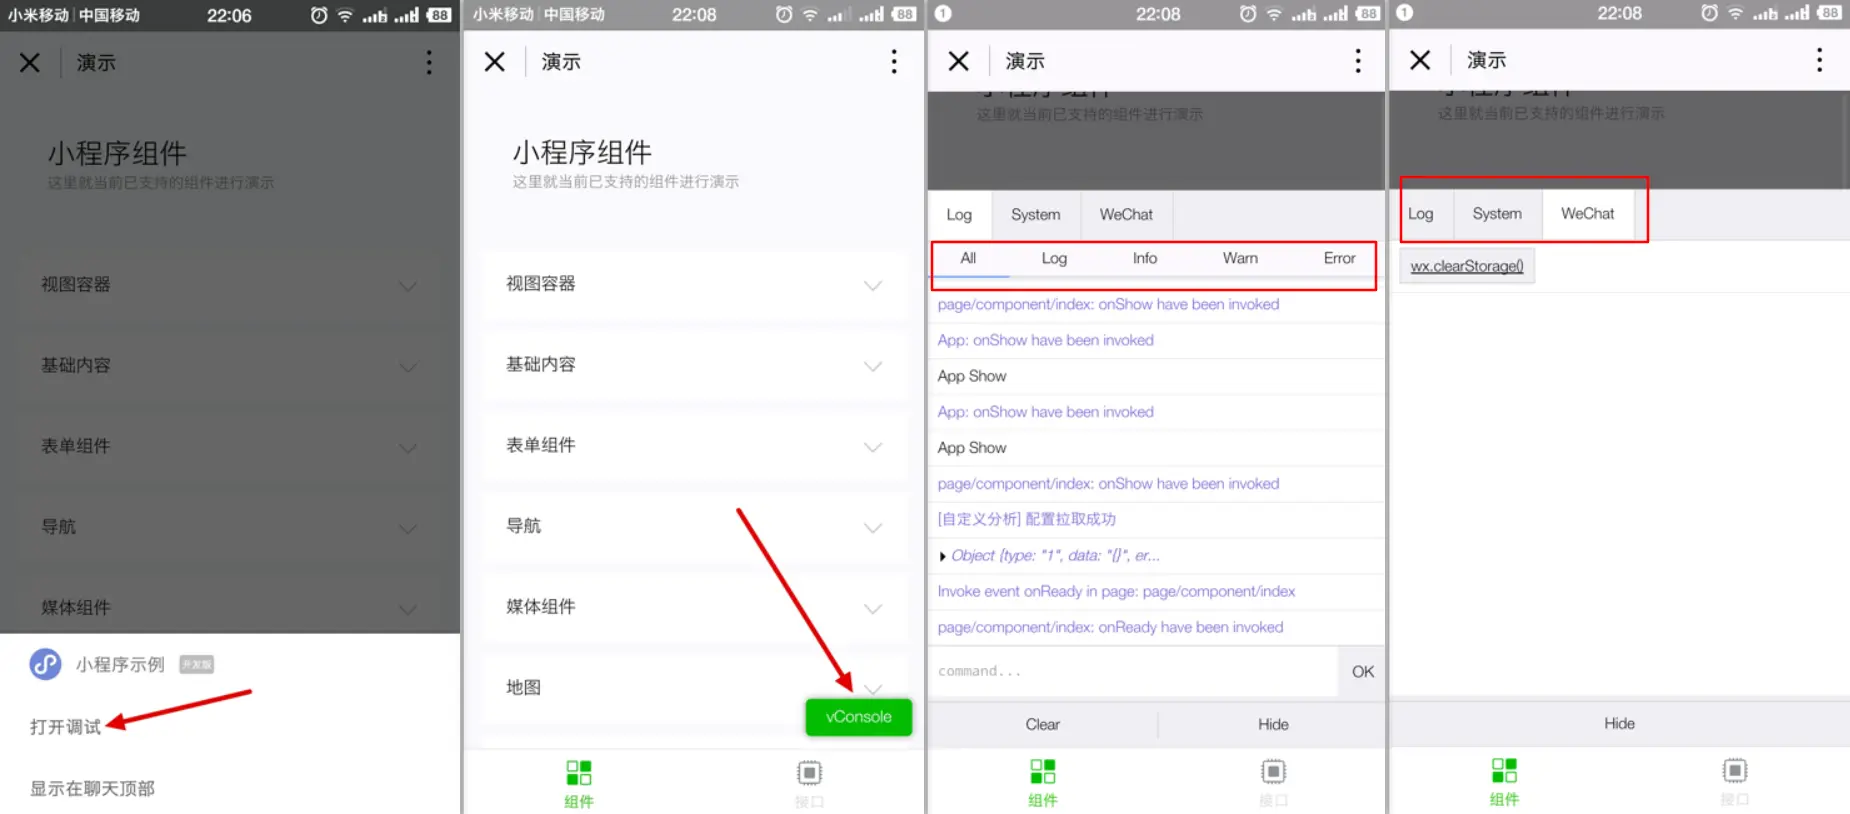
Task: Expand 媒体组件 on the second screen
Action: [x=694, y=607]
